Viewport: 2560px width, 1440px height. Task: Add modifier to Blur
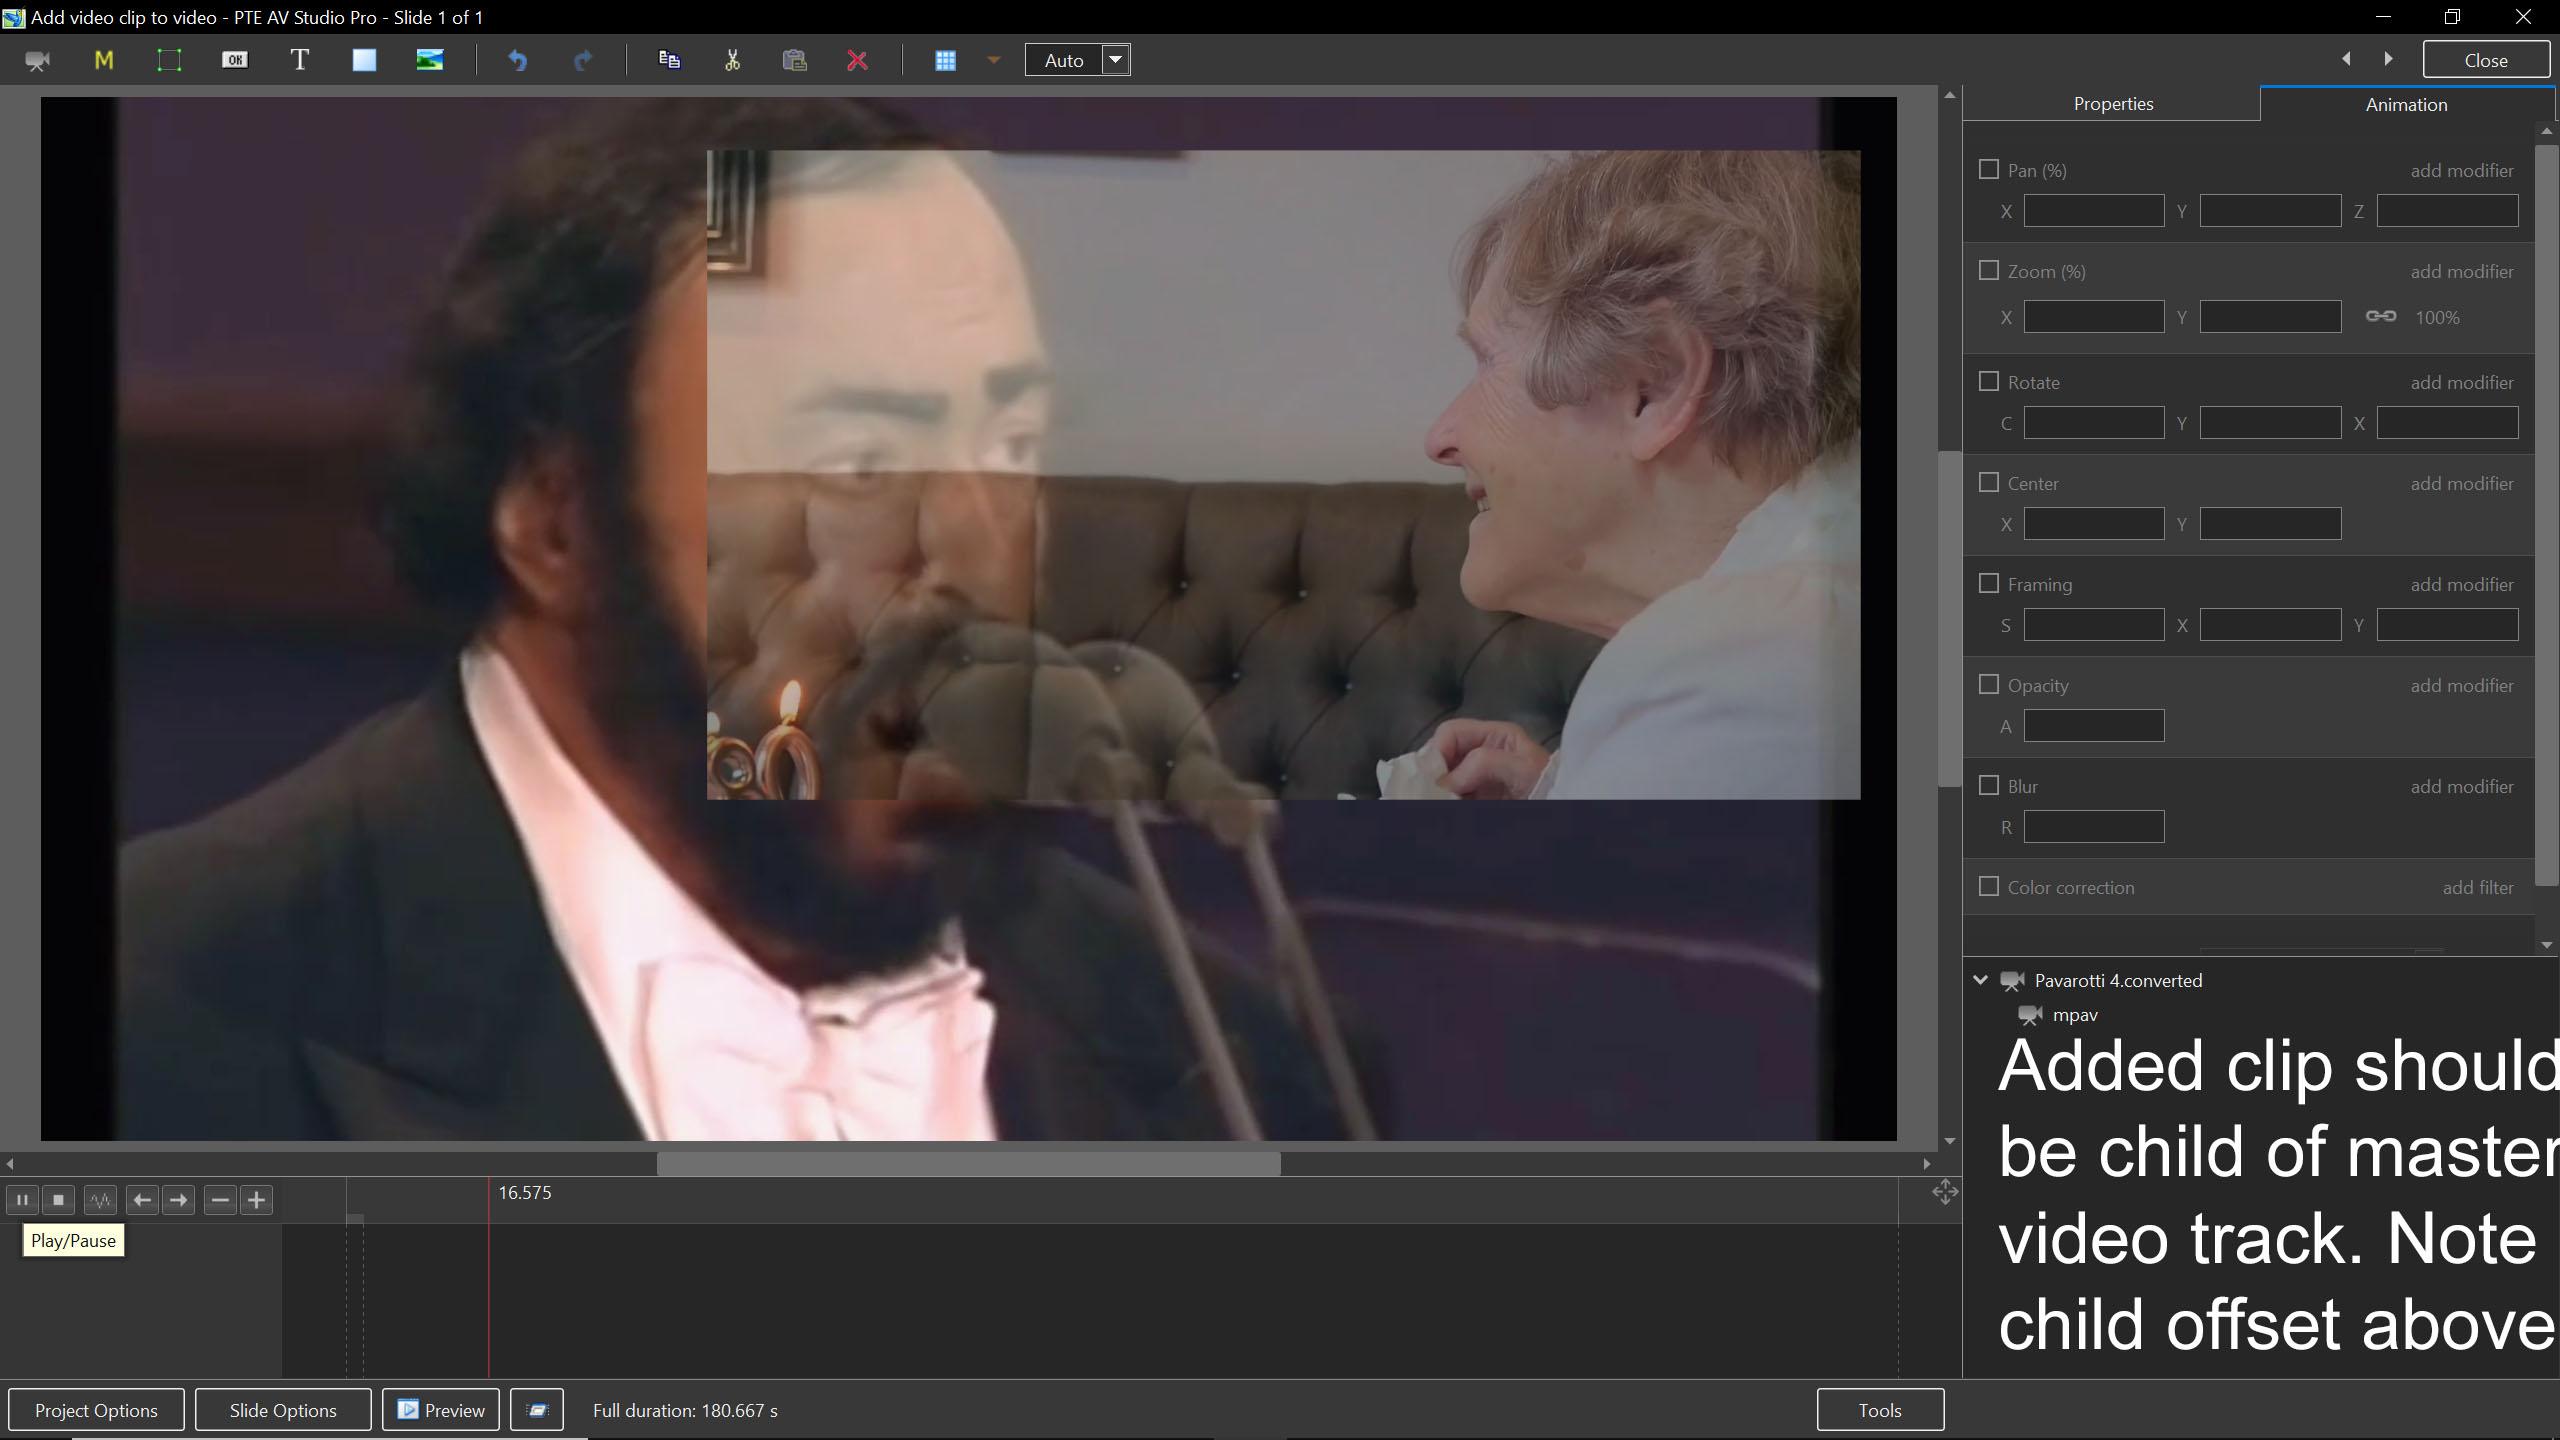(x=2461, y=787)
